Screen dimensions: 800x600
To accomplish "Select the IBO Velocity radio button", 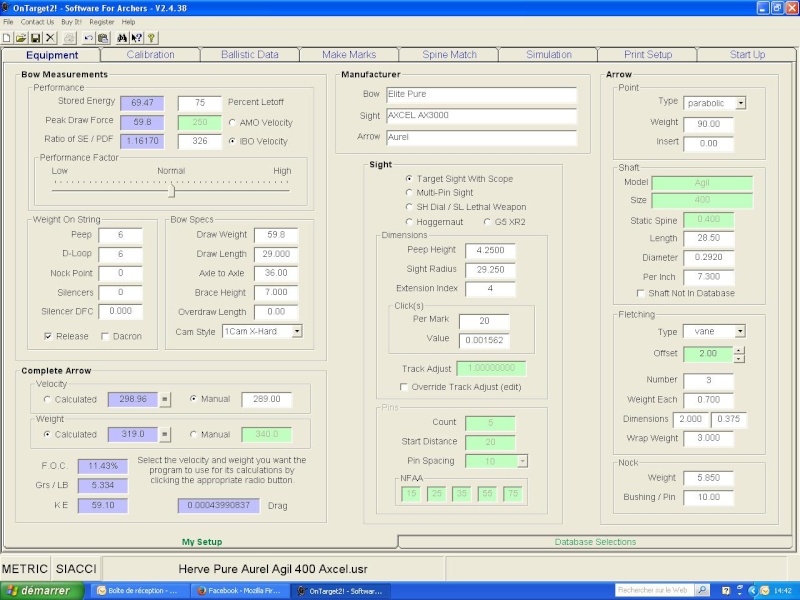I will pyautogui.click(x=233, y=141).
